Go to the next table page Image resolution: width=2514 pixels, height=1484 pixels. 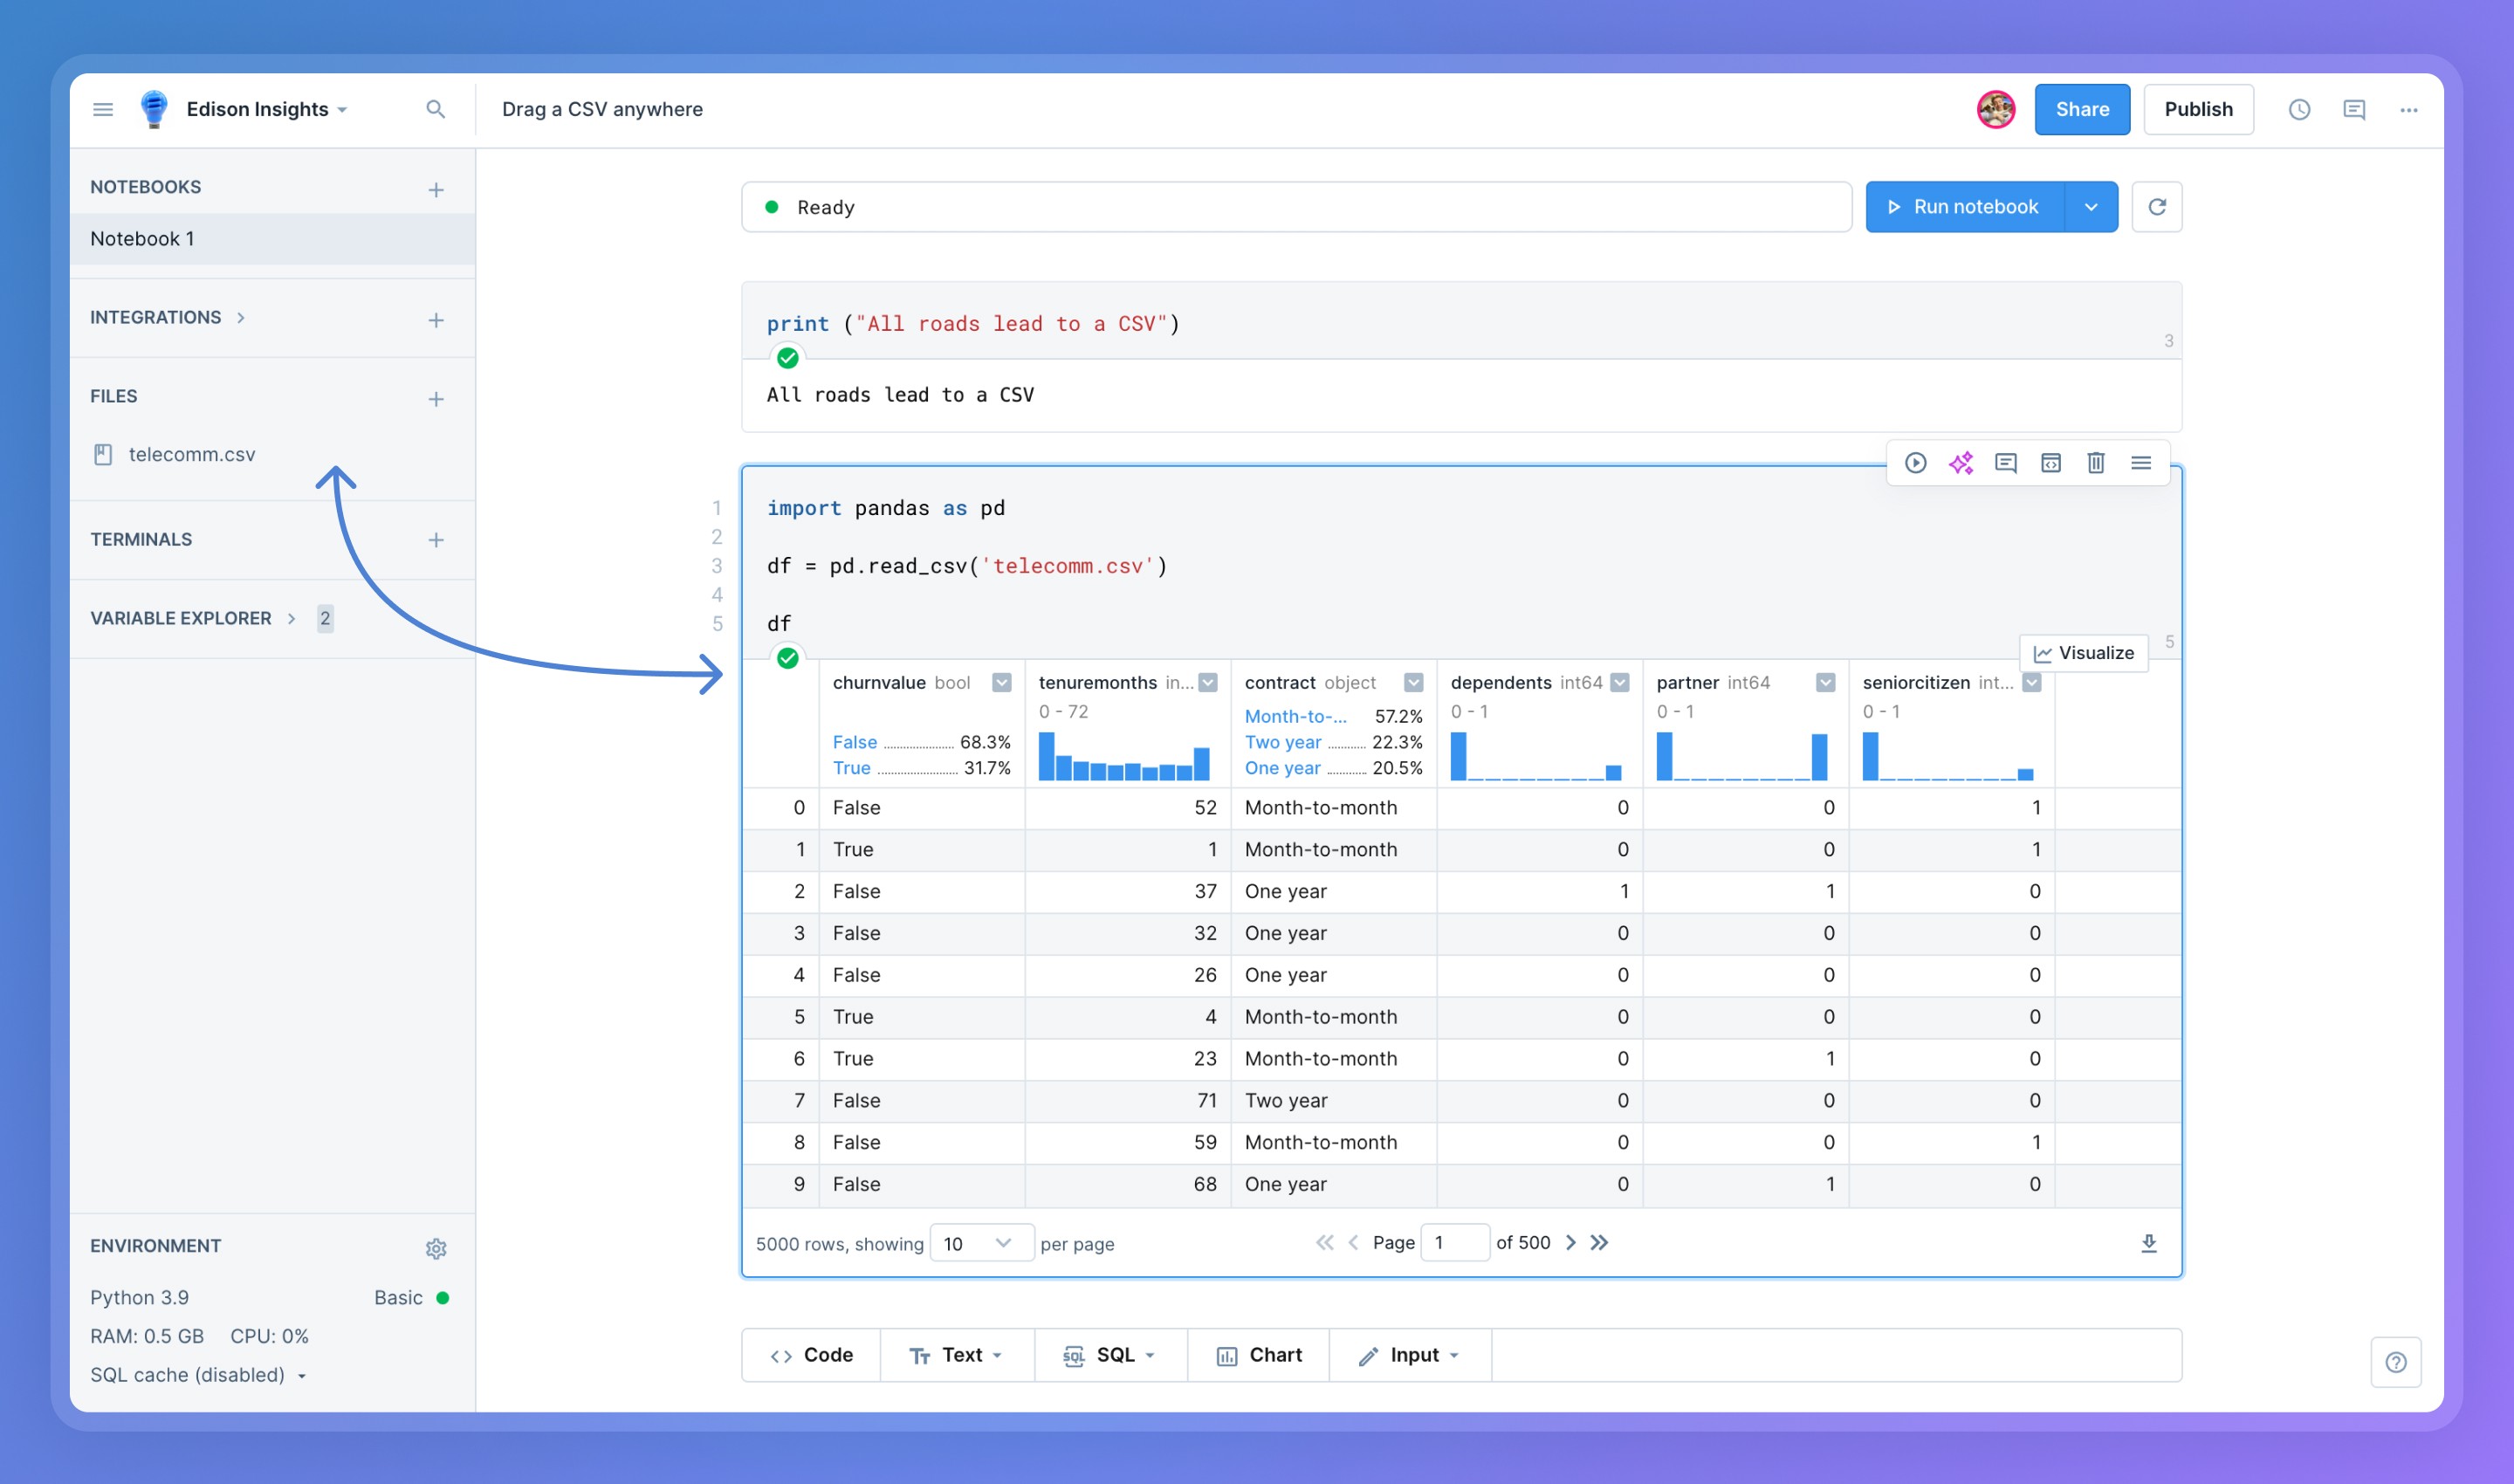(1570, 1242)
